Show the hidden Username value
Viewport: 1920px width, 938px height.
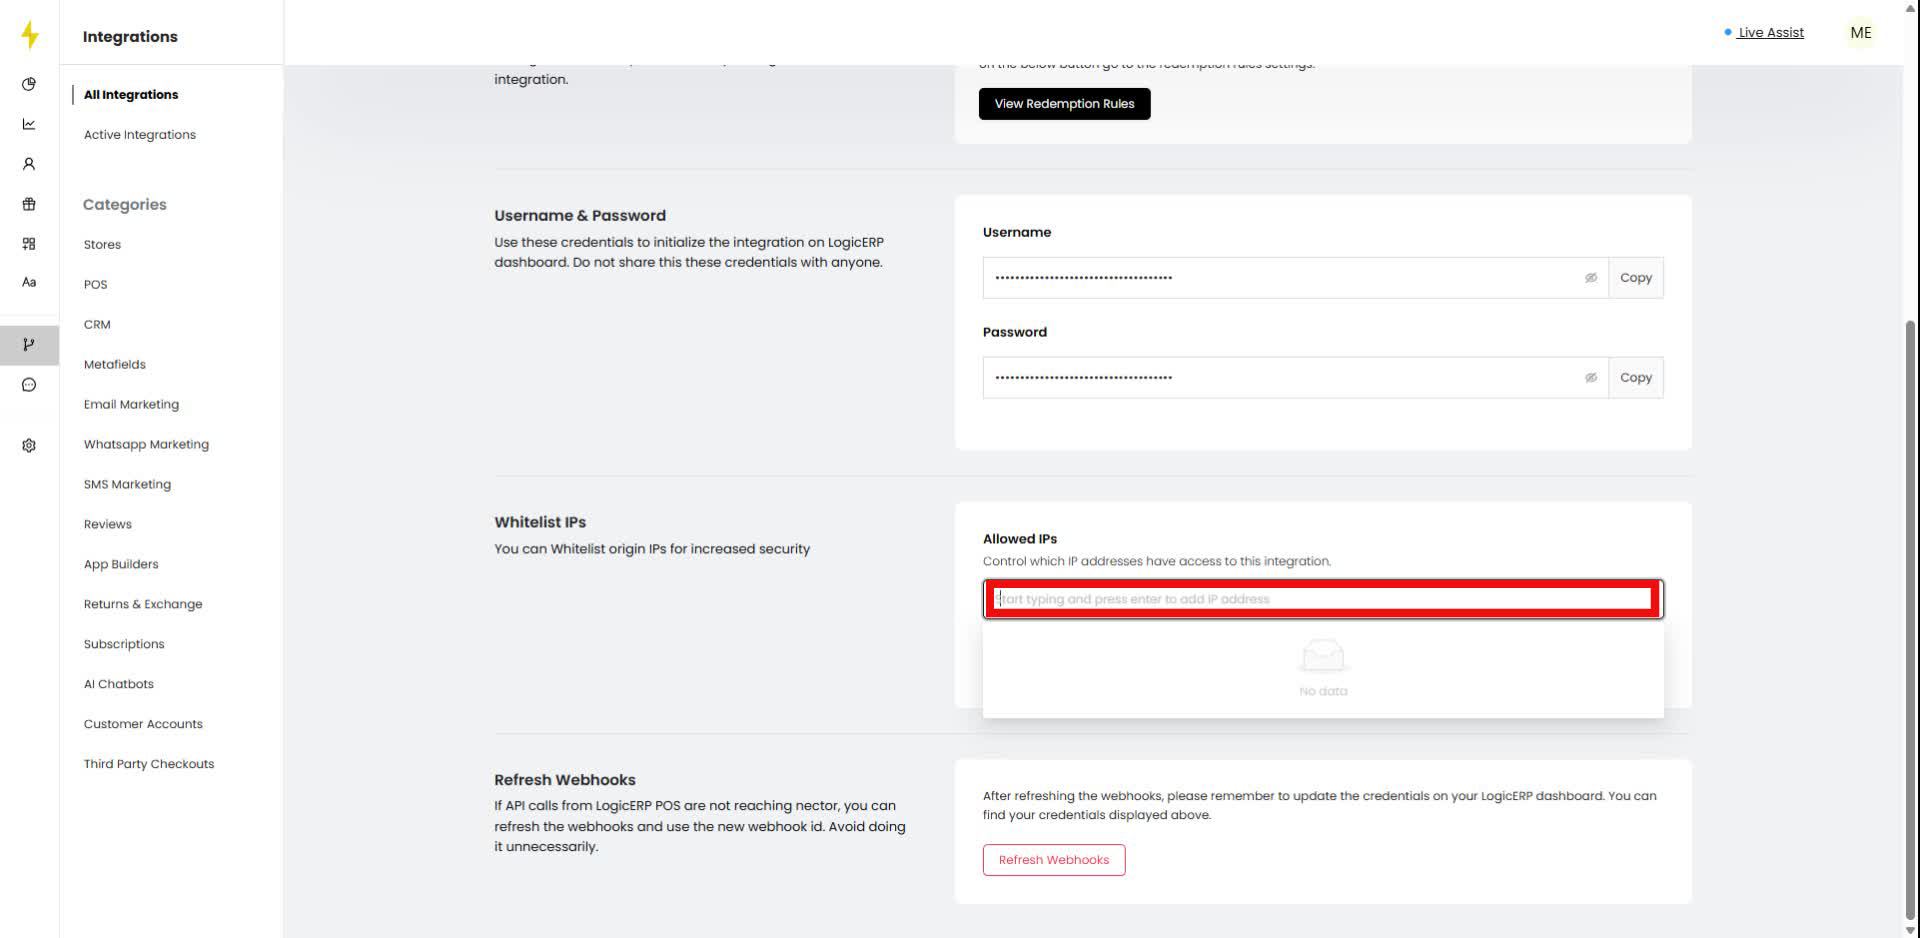[x=1590, y=277]
